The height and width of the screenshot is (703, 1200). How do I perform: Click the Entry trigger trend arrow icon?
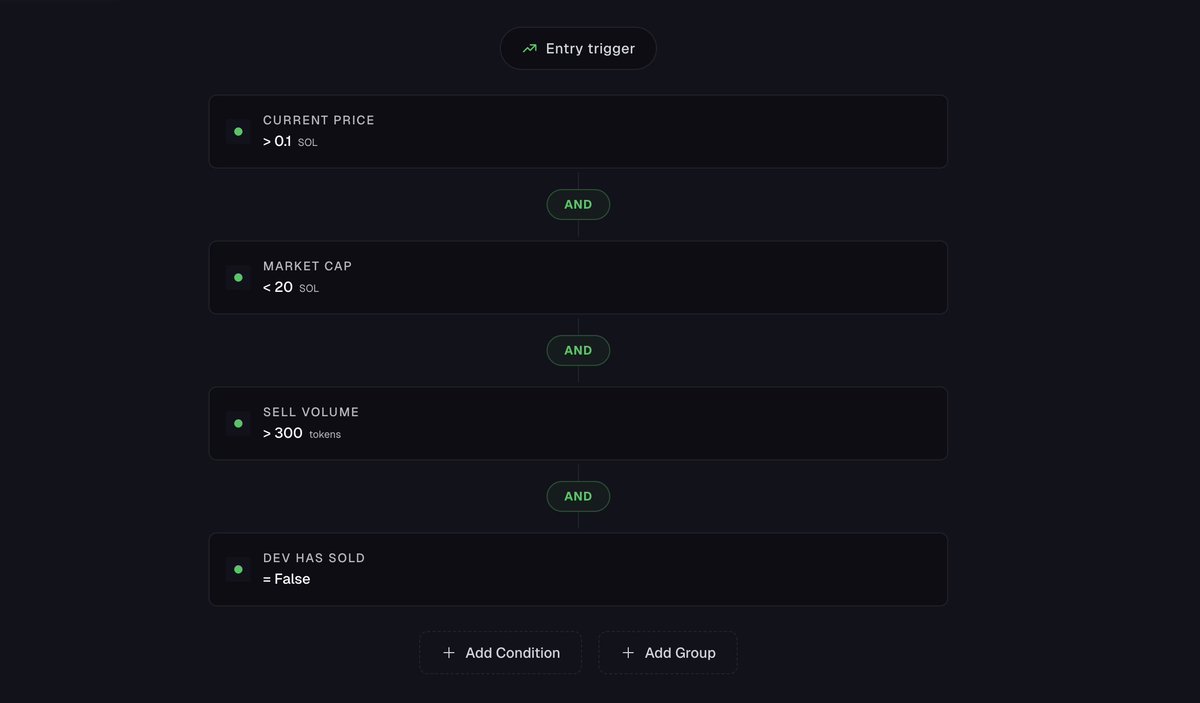(x=529, y=48)
